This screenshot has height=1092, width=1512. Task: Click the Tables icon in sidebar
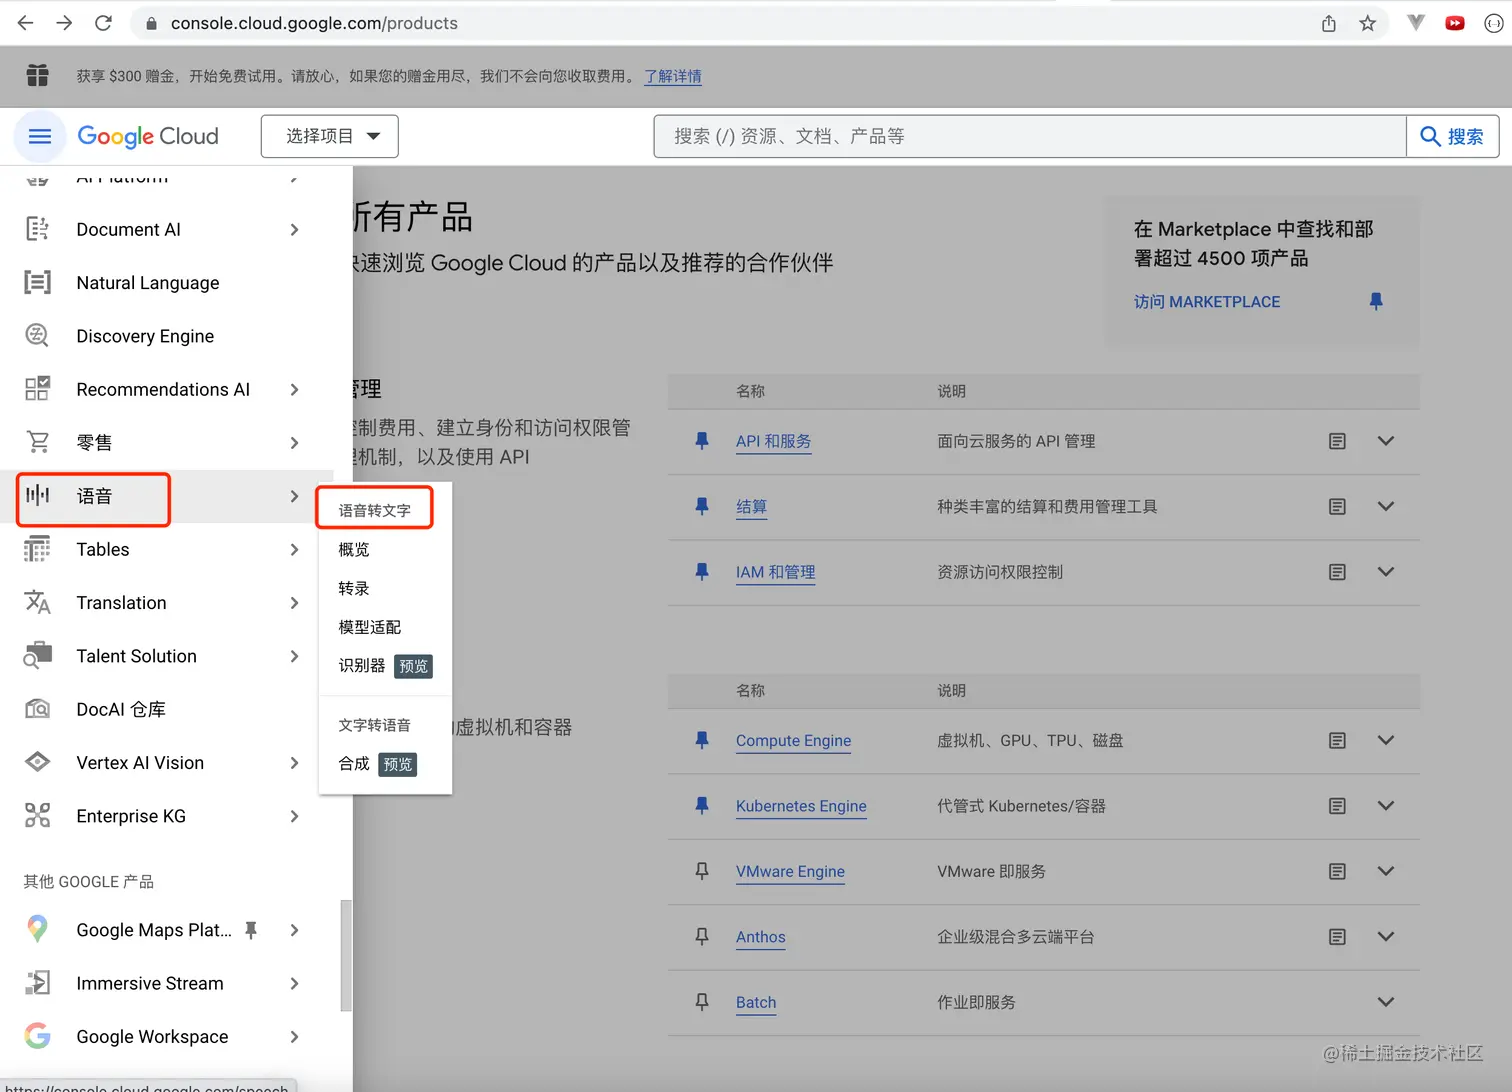tap(37, 548)
